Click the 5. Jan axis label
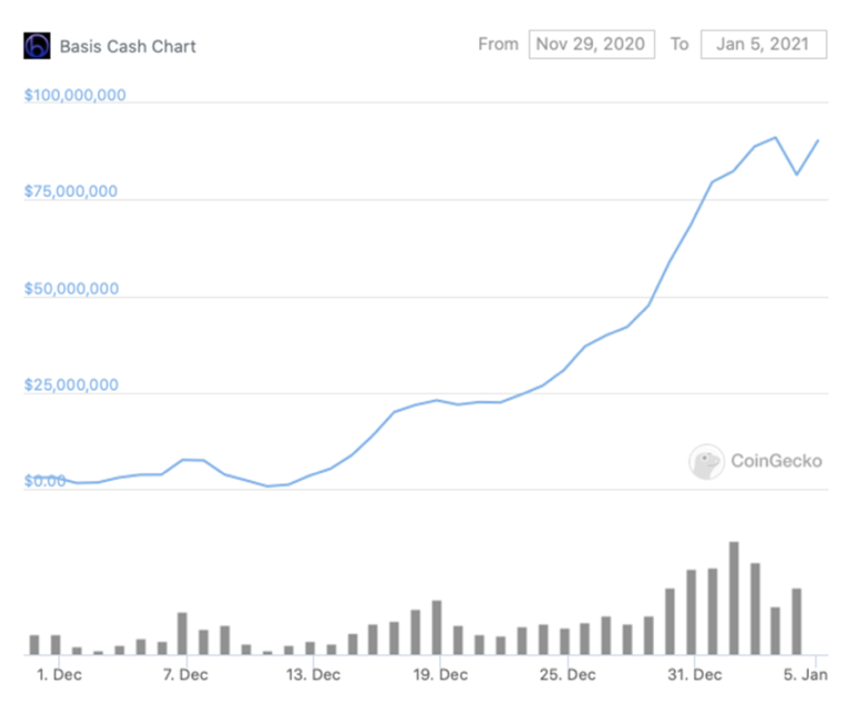The height and width of the screenshot is (704, 864). tap(806, 674)
